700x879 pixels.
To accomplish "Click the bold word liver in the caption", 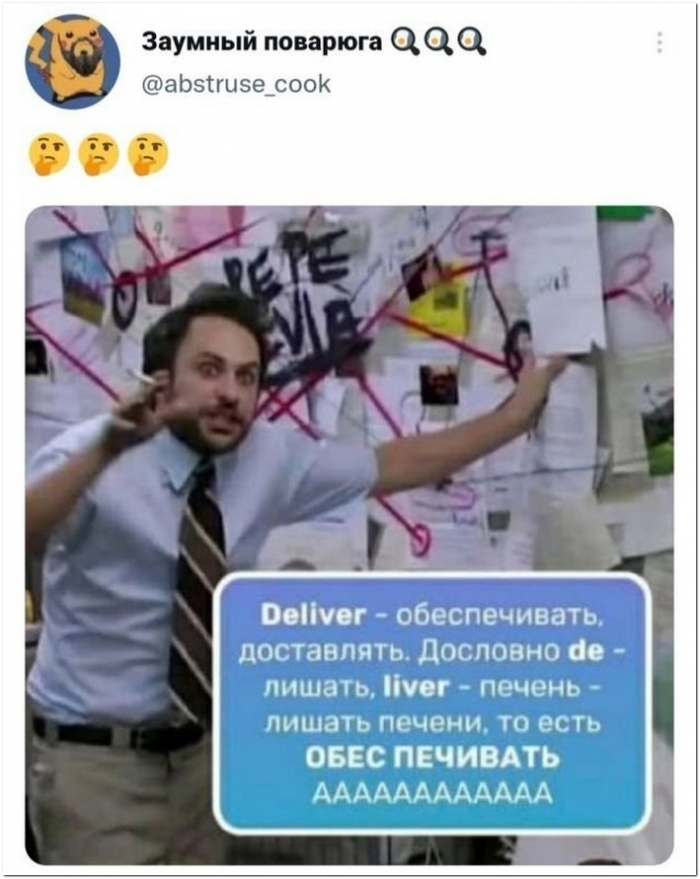I will pos(415,686).
